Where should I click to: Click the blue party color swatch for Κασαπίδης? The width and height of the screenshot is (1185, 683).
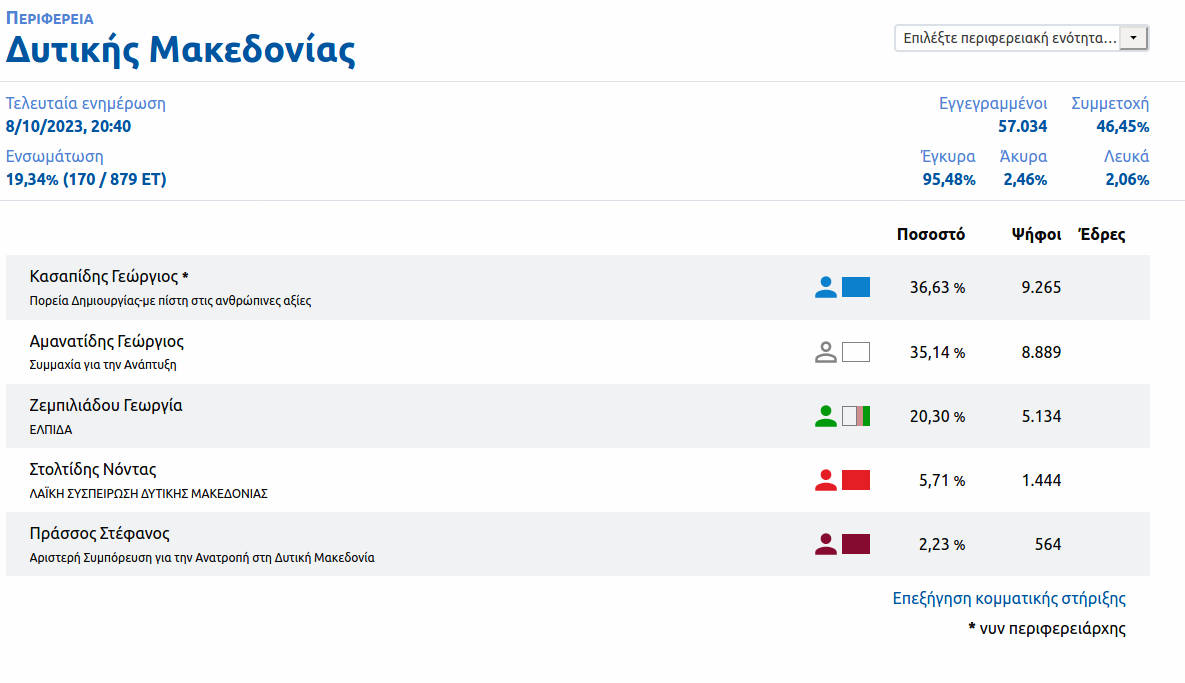(x=856, y=288)
